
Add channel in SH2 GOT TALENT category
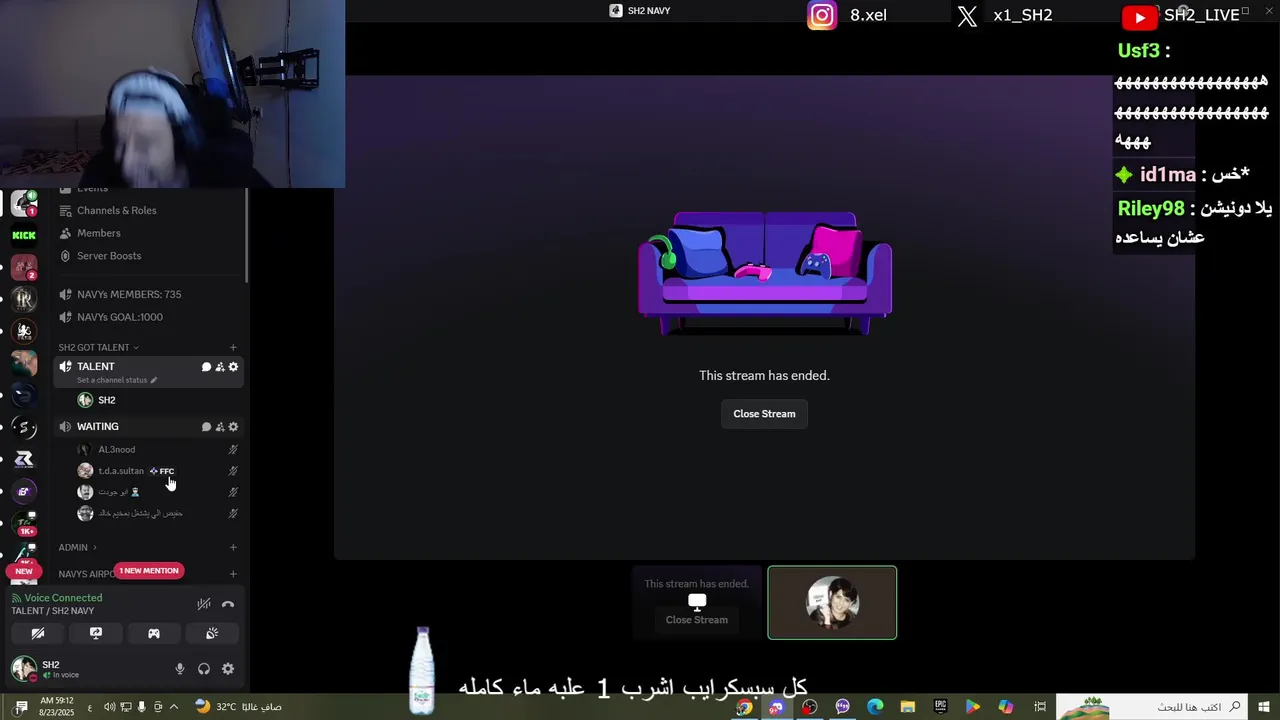pyautogui.click(x=233, y=347)
